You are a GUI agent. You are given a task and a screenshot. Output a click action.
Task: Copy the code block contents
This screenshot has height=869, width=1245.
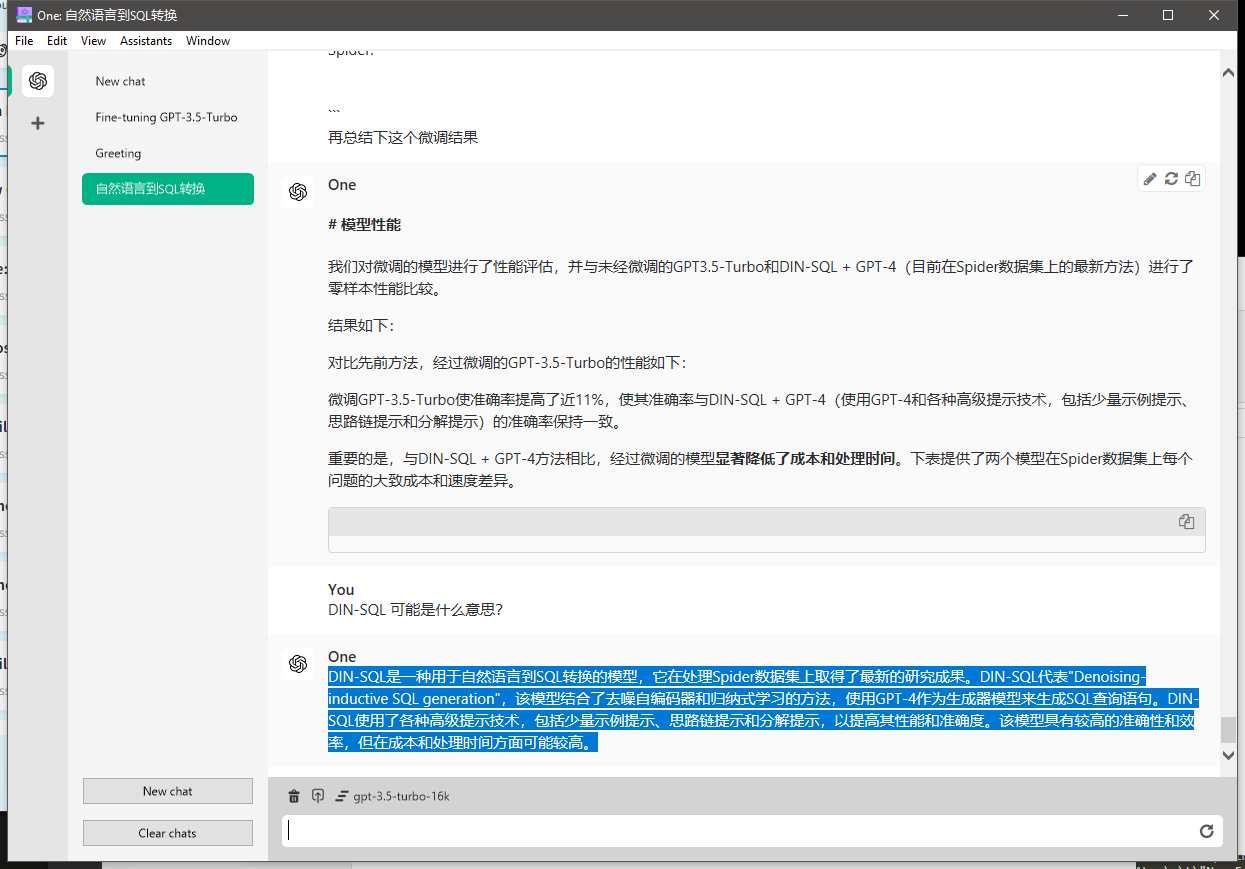[x=1187, y=521]
